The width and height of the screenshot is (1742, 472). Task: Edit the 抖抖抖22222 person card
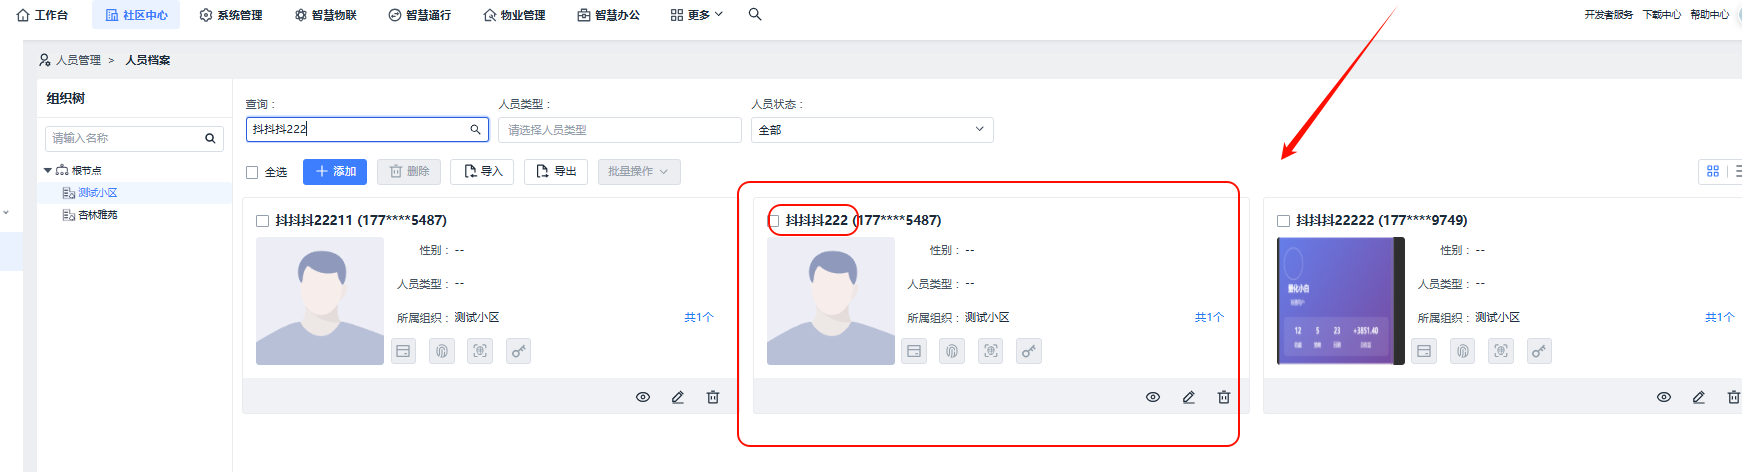coord(1699,397)
